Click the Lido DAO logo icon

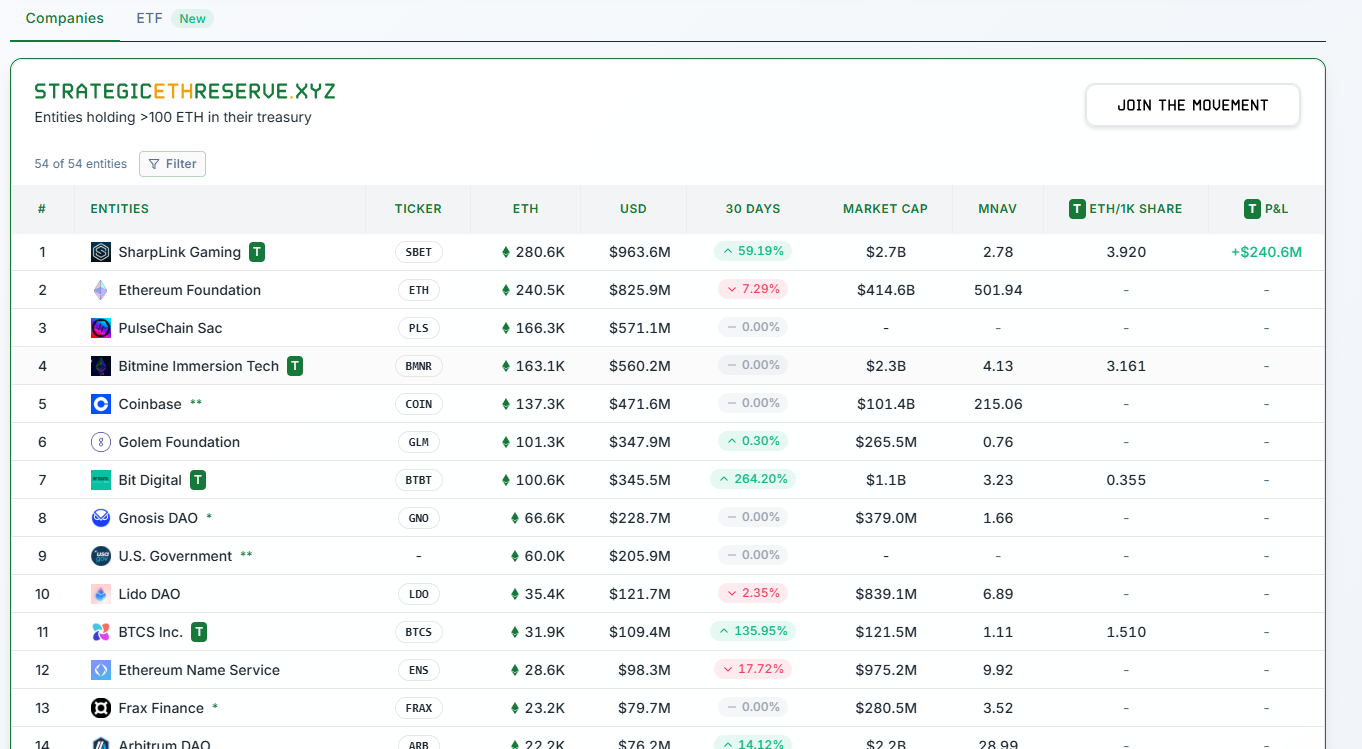[x=101, y=594]
